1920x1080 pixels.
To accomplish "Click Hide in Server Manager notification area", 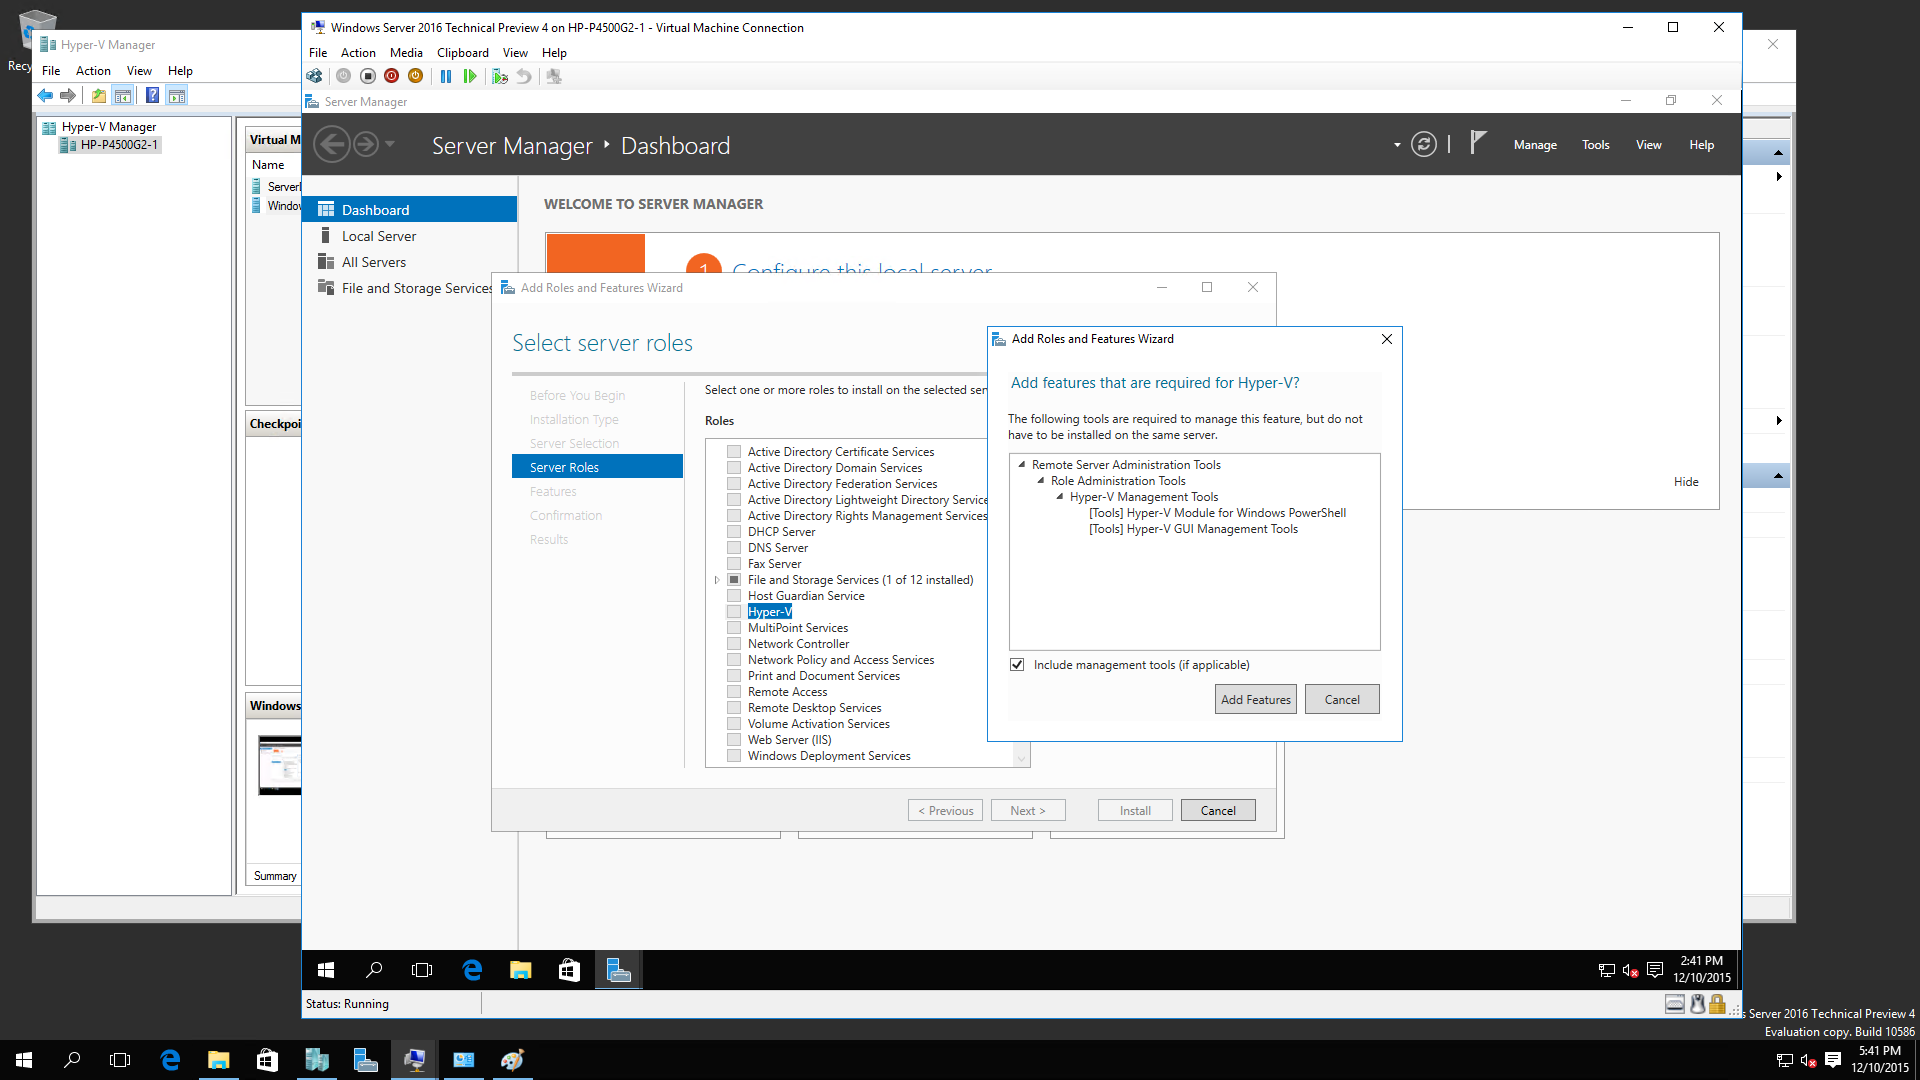I will [1685, 481].
